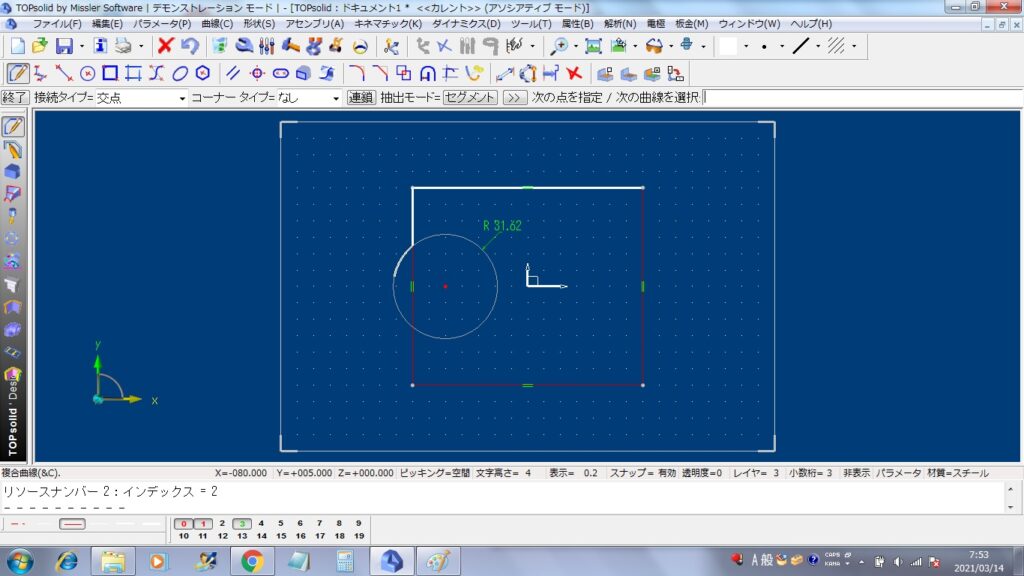The height and width of the screenshot is (576, 1024).
Task: Click ピッキング=空間 in status bar
Action: pos(434,473)
